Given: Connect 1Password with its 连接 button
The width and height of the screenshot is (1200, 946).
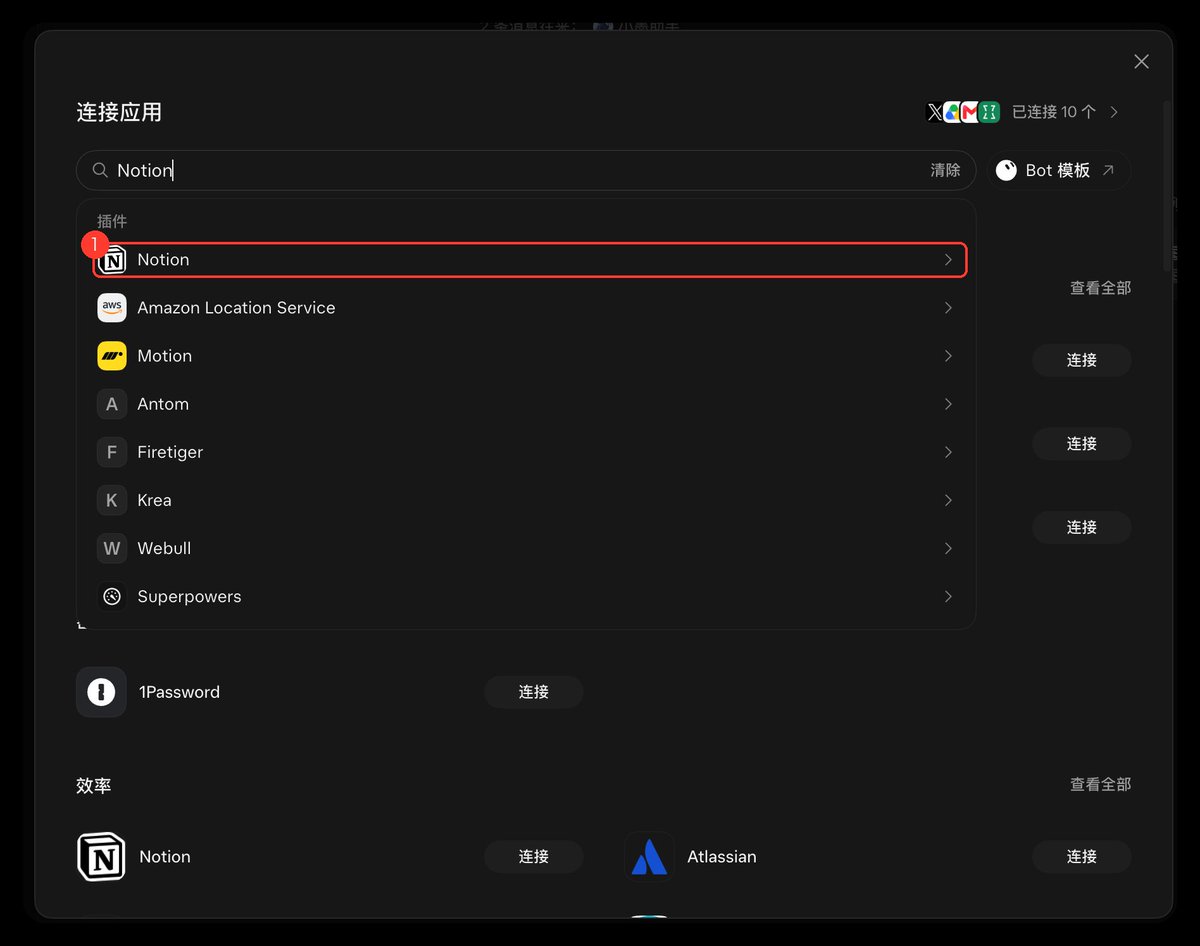Looking at the screenshot, I should pos(534,692).
